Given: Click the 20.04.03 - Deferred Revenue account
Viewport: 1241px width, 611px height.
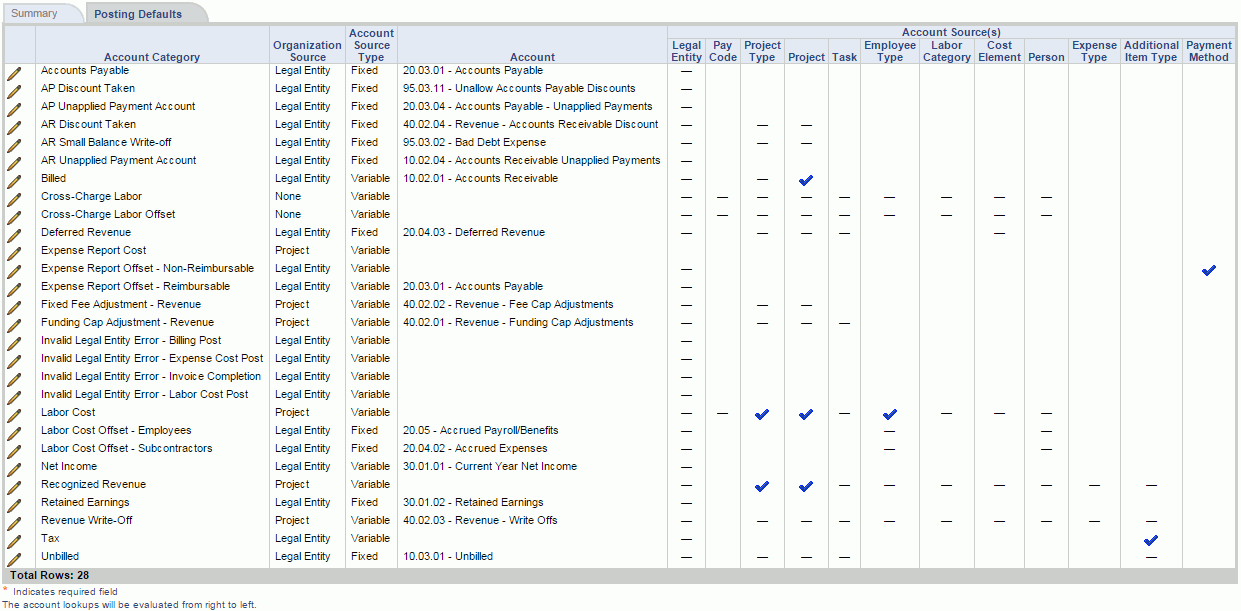Looking at the screenshot, I should 474,233.
